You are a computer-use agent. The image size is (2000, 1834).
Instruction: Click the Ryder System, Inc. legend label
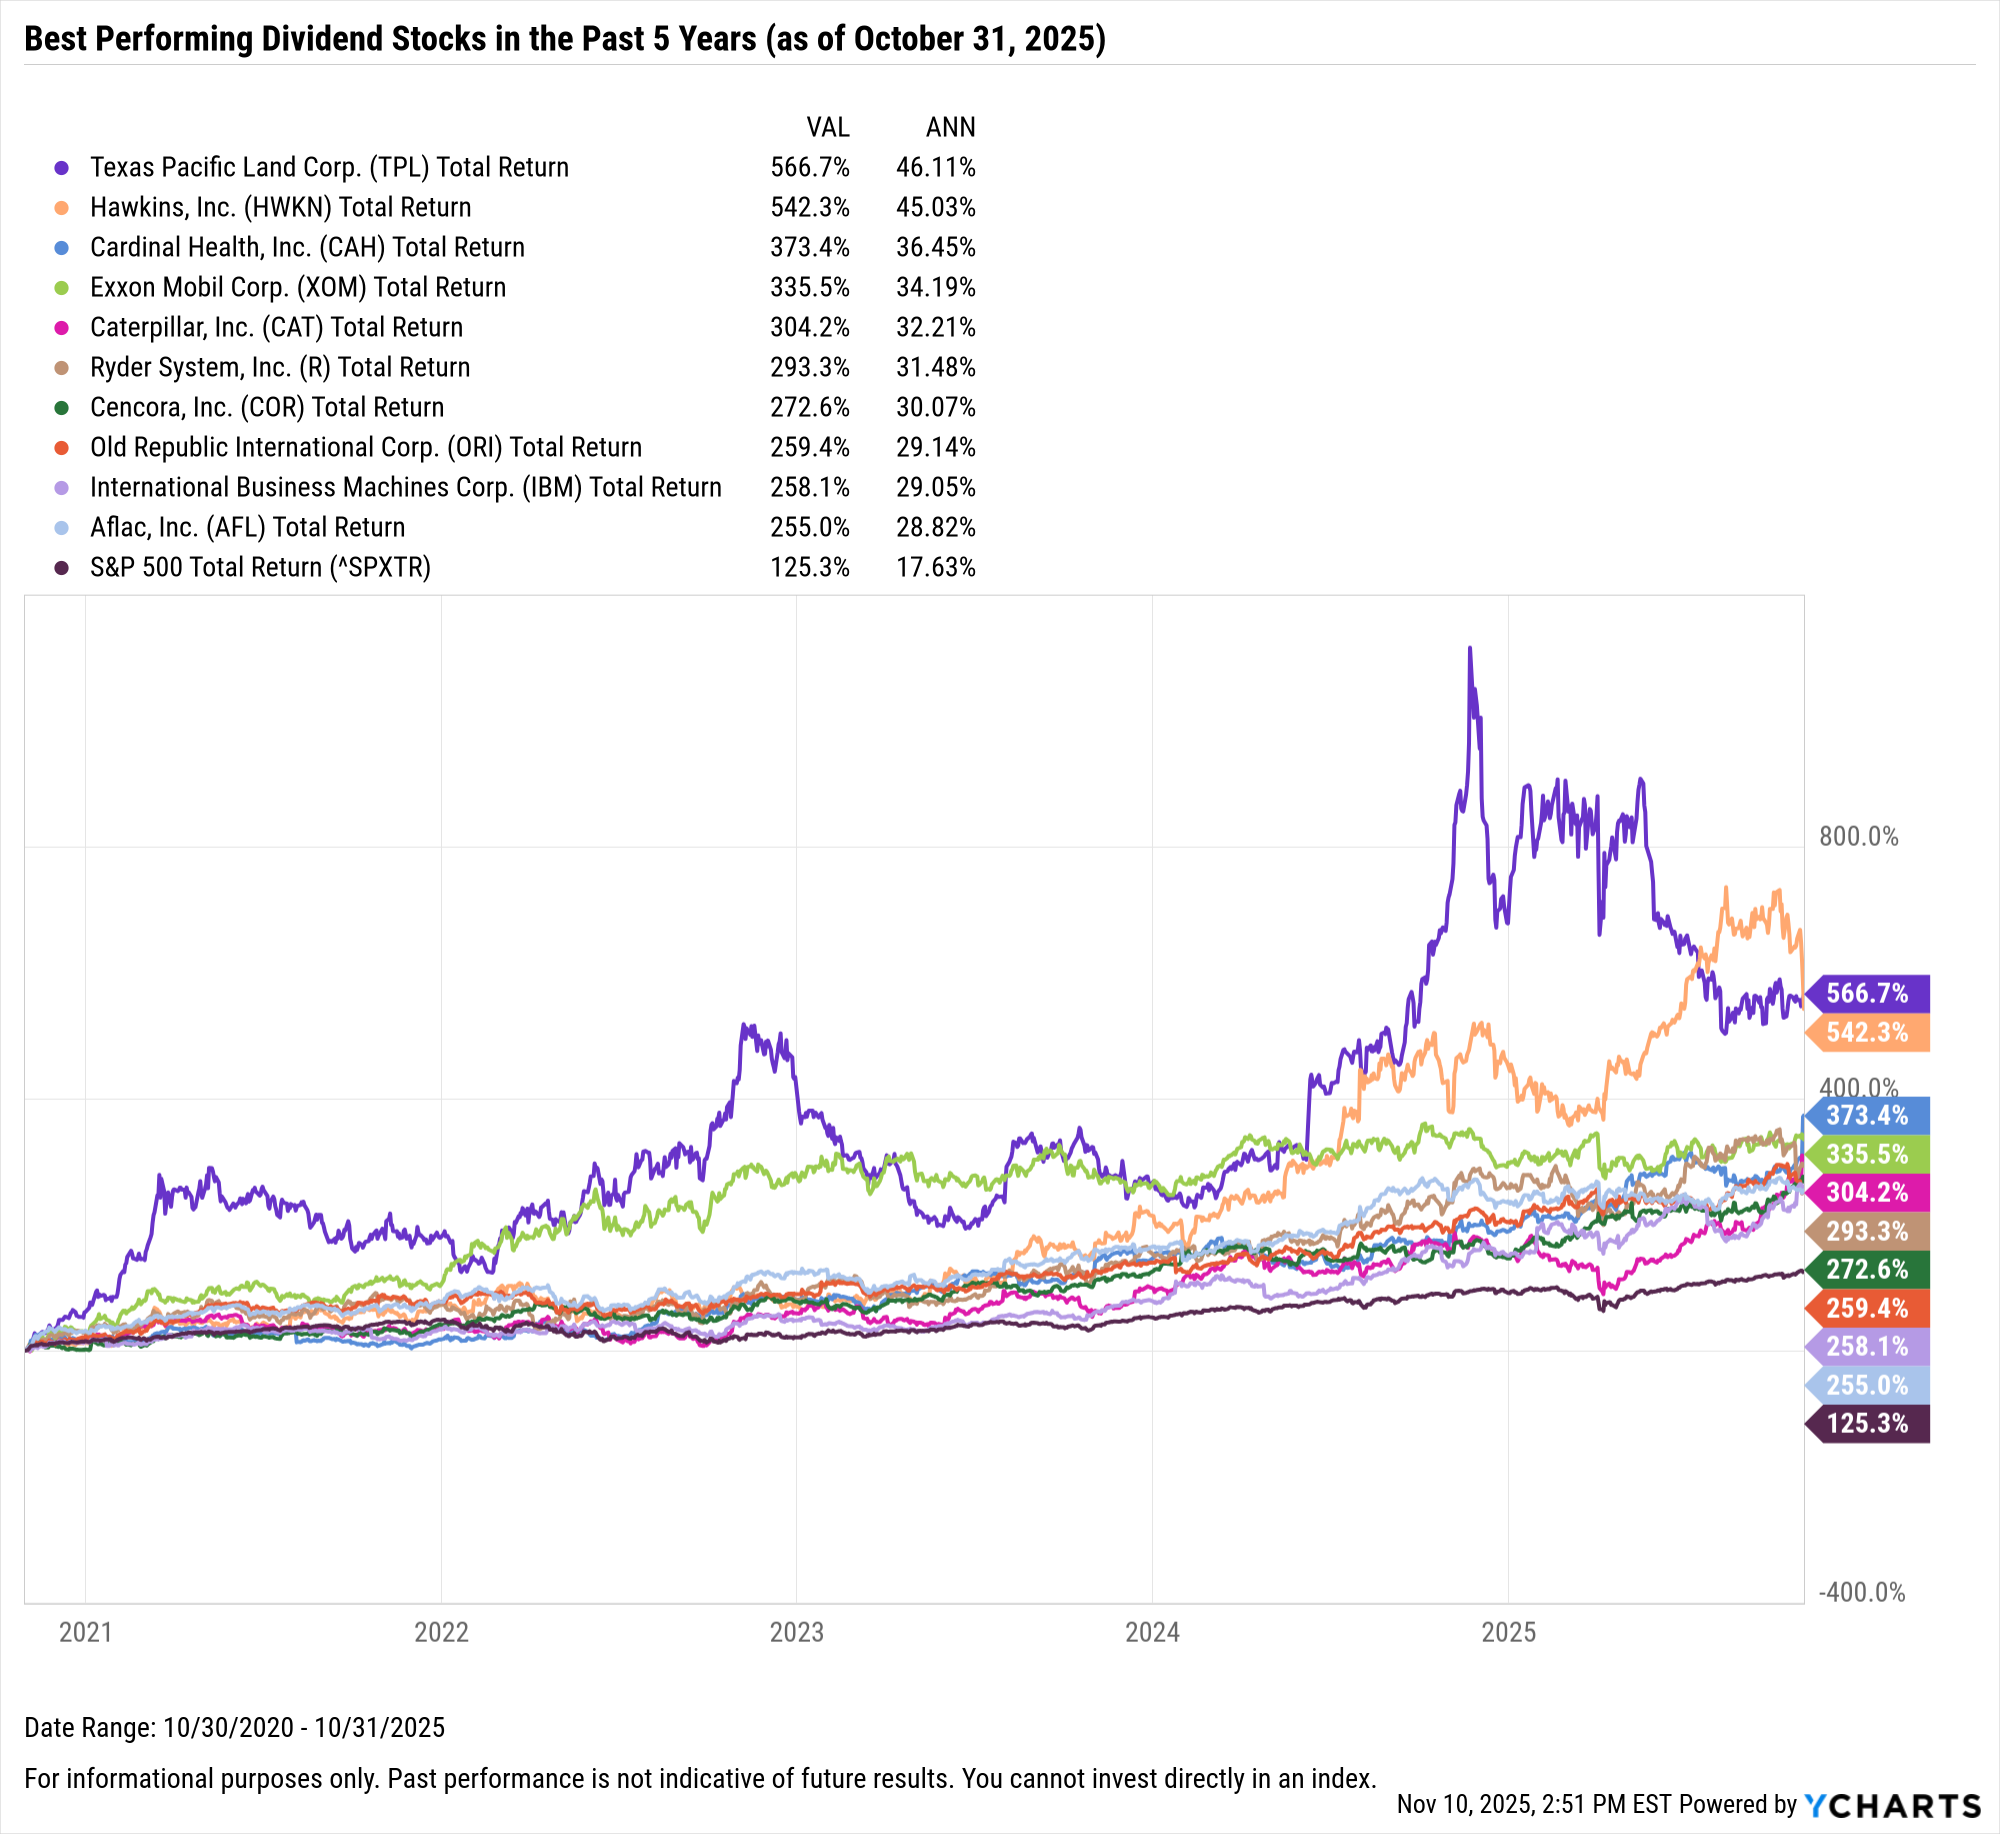(280, 368)
